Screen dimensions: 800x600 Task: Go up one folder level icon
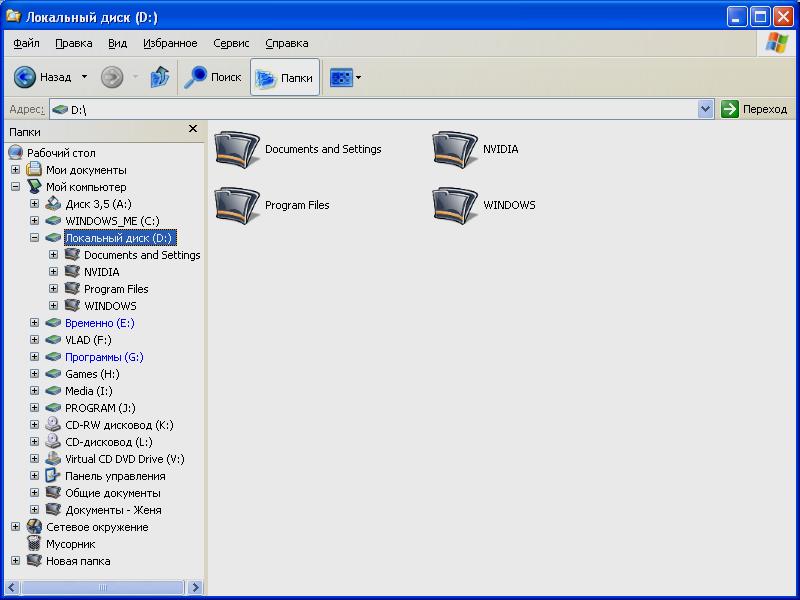pos(160,78)
